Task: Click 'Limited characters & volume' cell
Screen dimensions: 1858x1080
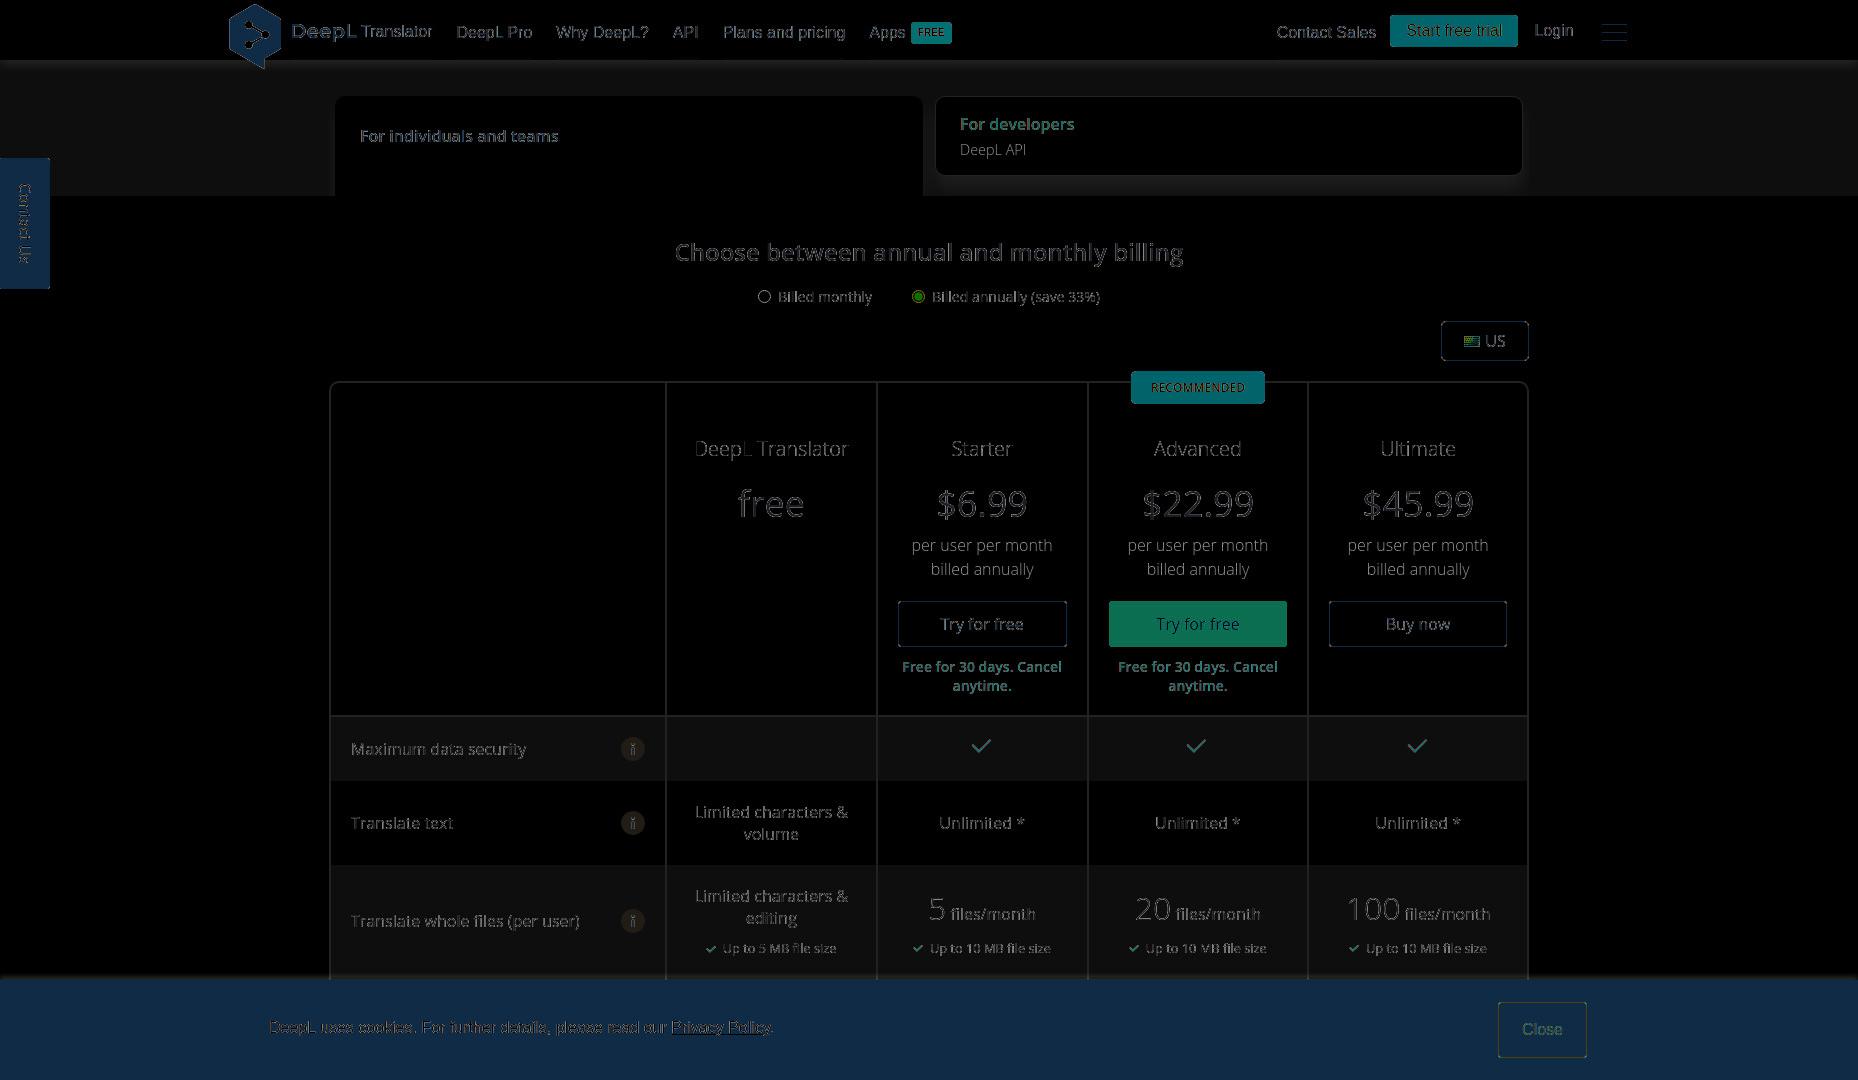Action: 771,823
